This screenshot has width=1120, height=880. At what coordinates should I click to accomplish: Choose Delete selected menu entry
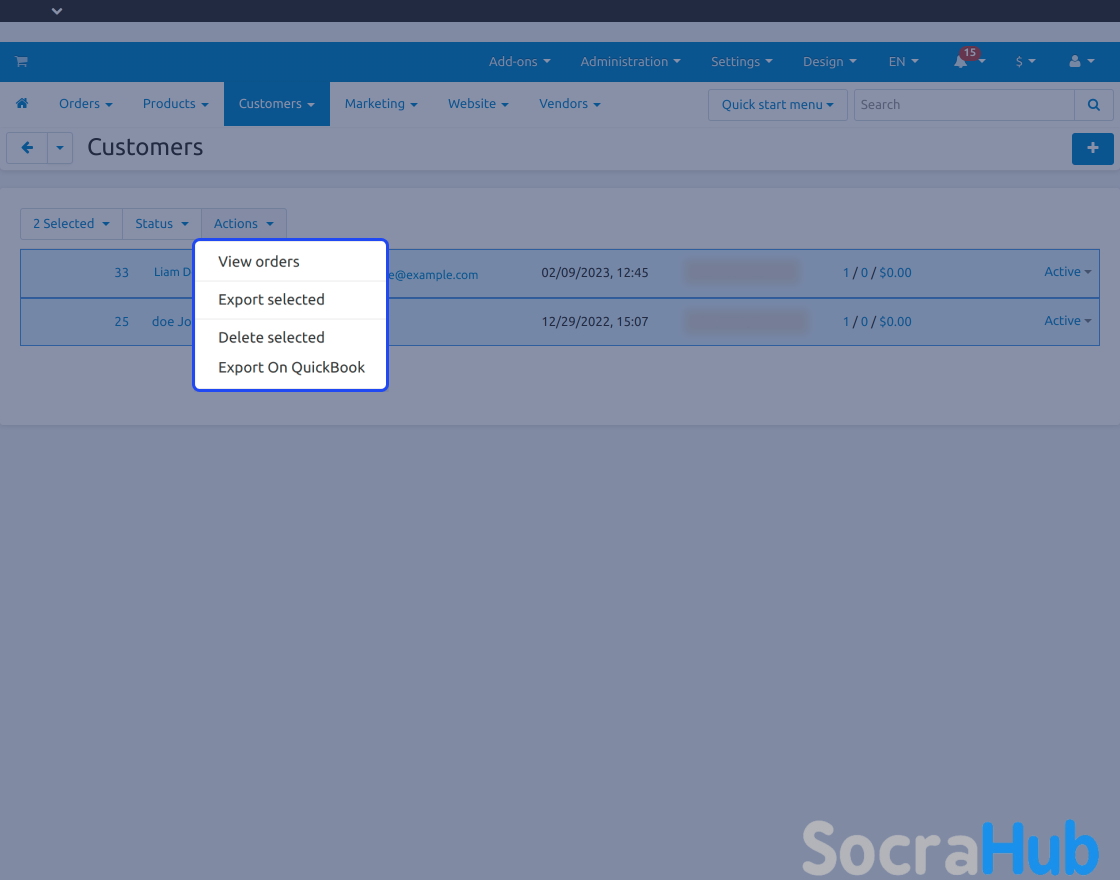click(x=271, y=338)
